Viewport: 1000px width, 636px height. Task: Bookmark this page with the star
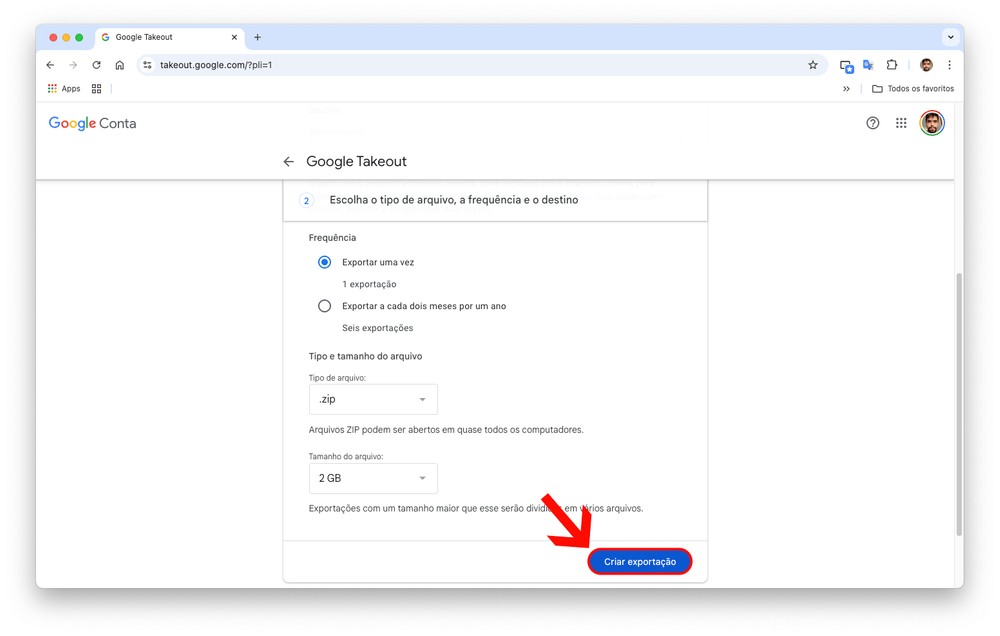(x=812, y=65)
